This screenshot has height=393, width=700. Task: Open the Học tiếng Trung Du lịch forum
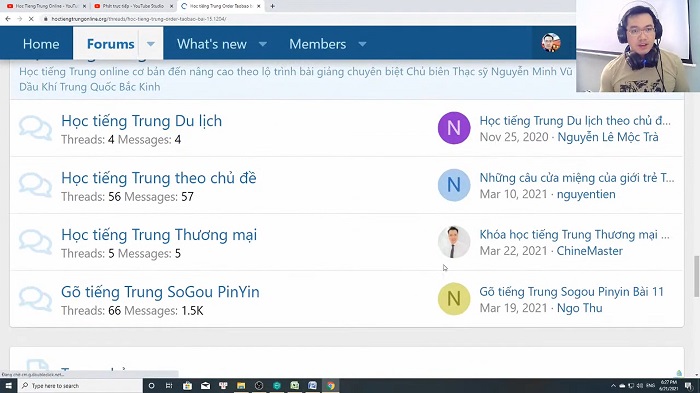[142, 121]
